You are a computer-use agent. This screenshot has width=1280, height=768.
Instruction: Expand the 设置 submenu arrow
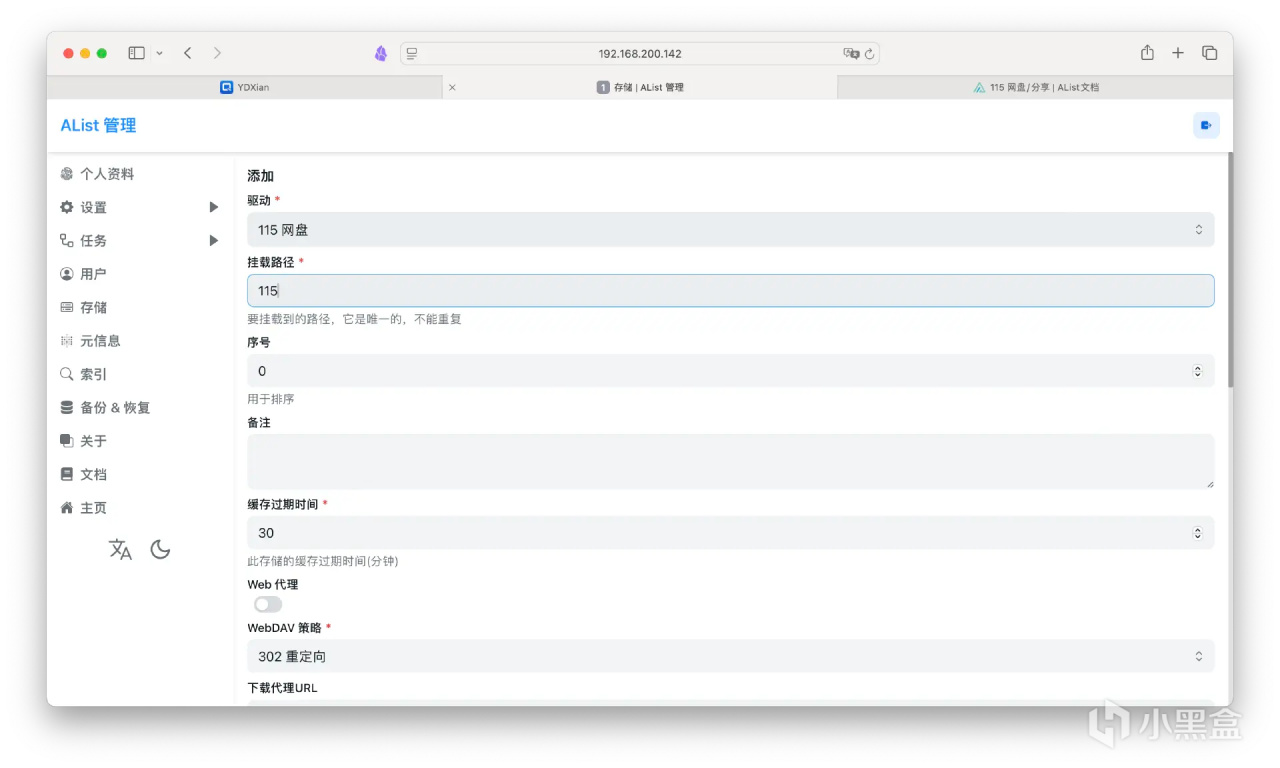213,207
